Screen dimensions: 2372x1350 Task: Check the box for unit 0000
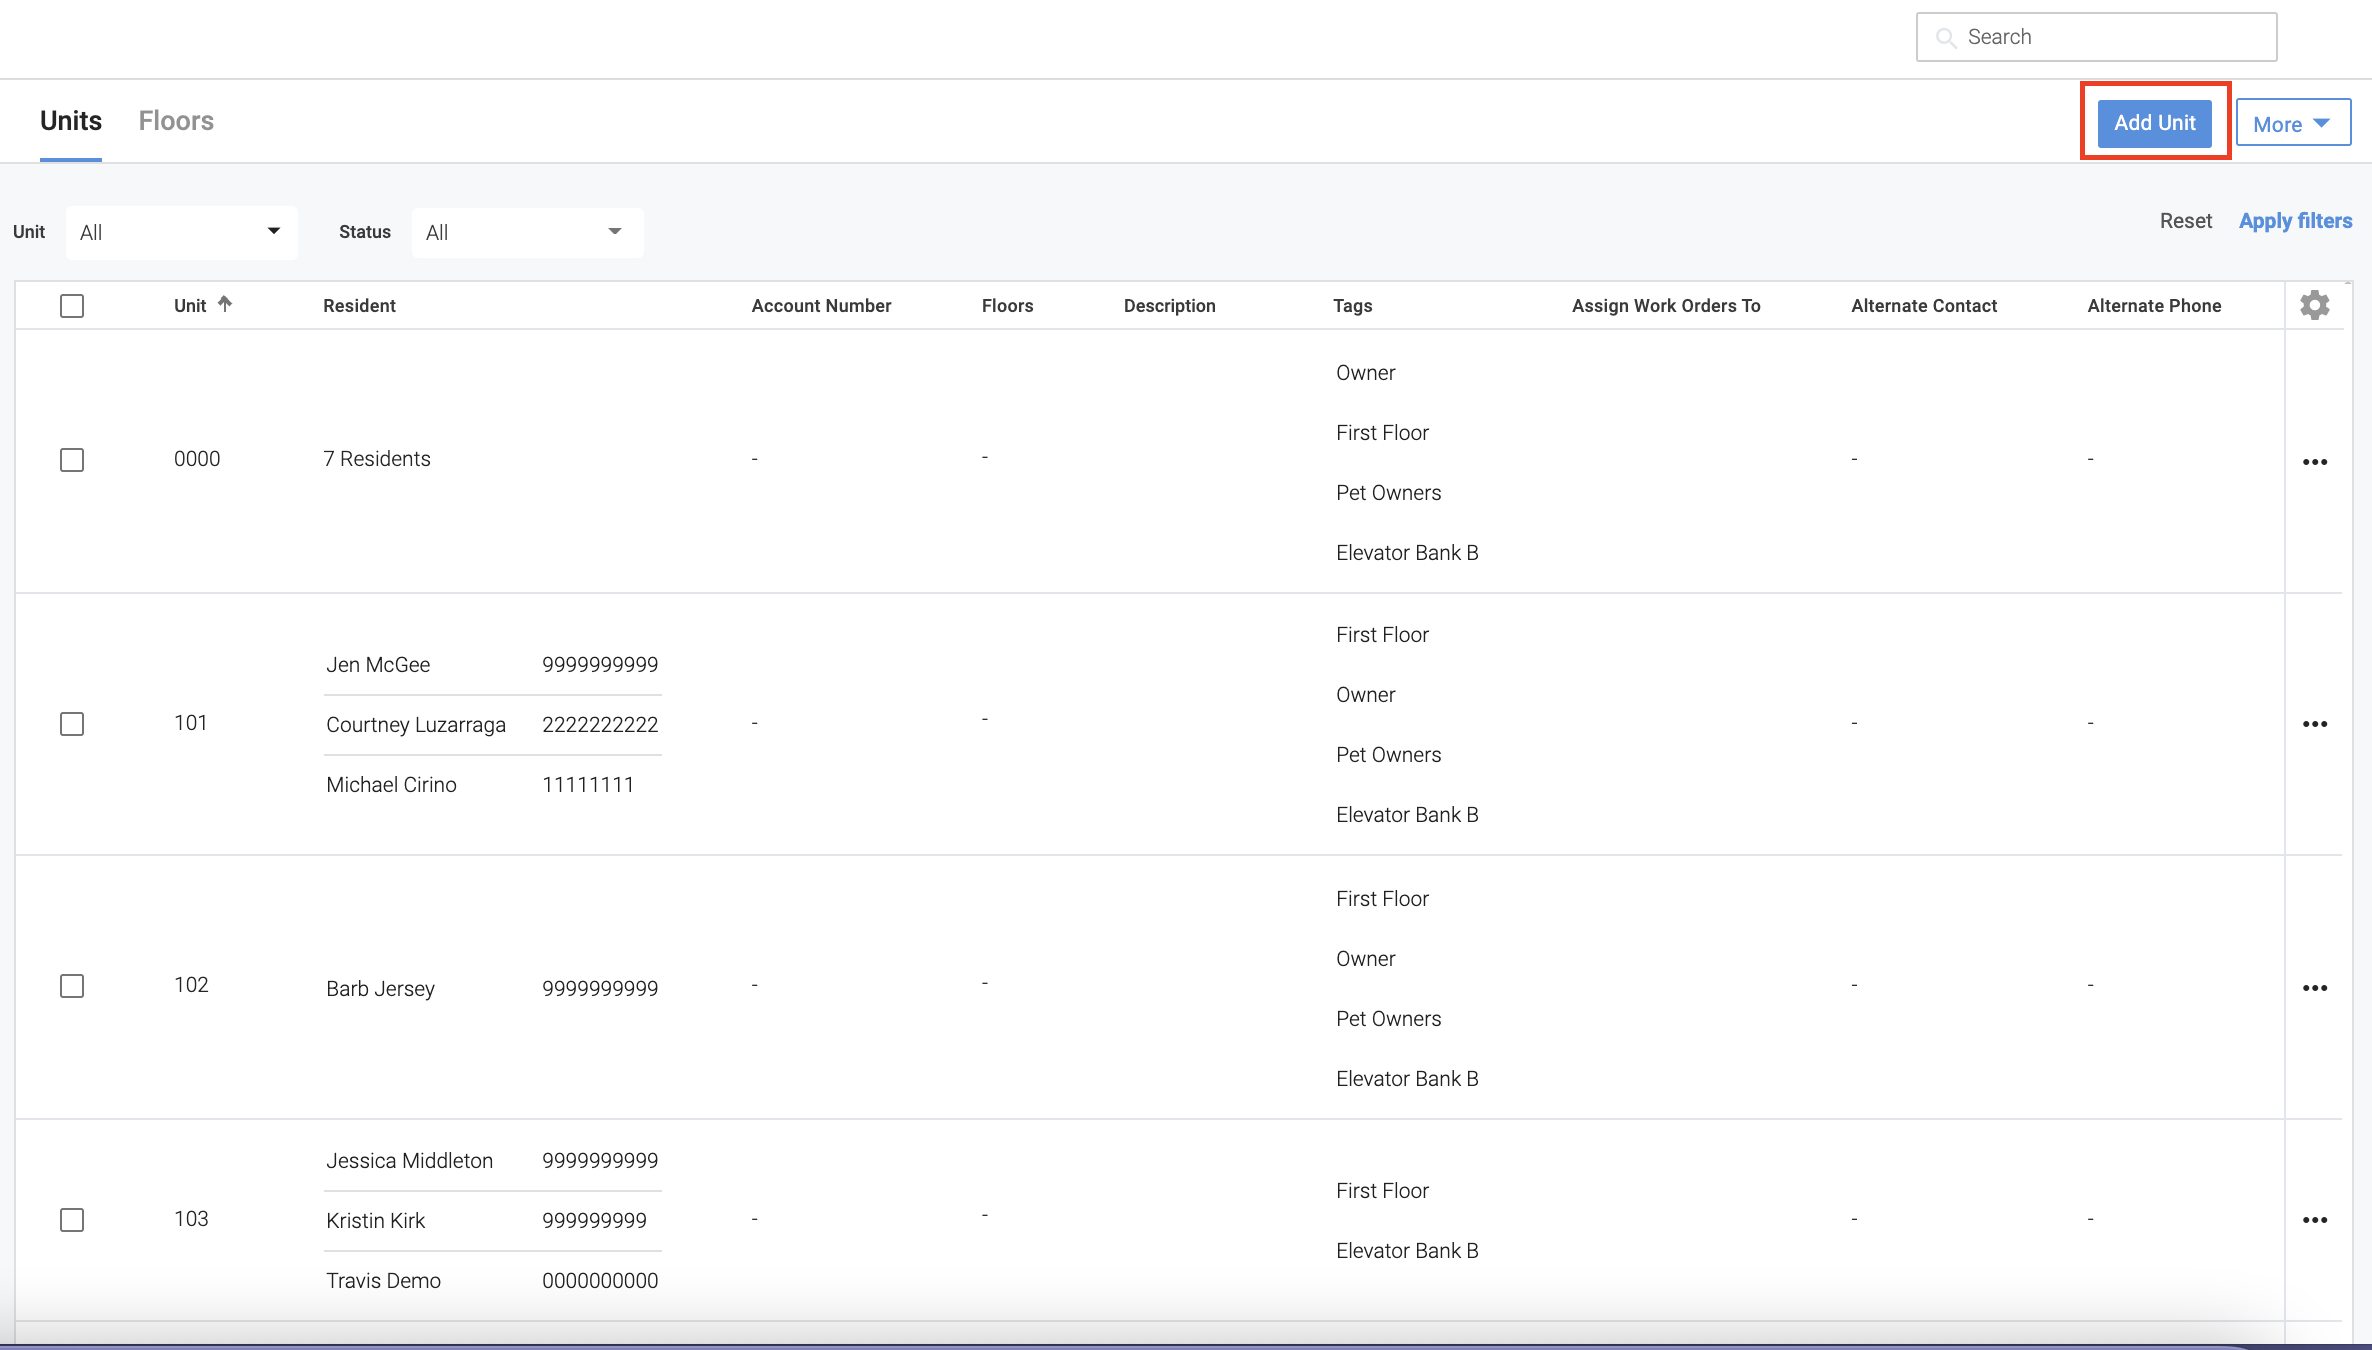coord(72,460)
